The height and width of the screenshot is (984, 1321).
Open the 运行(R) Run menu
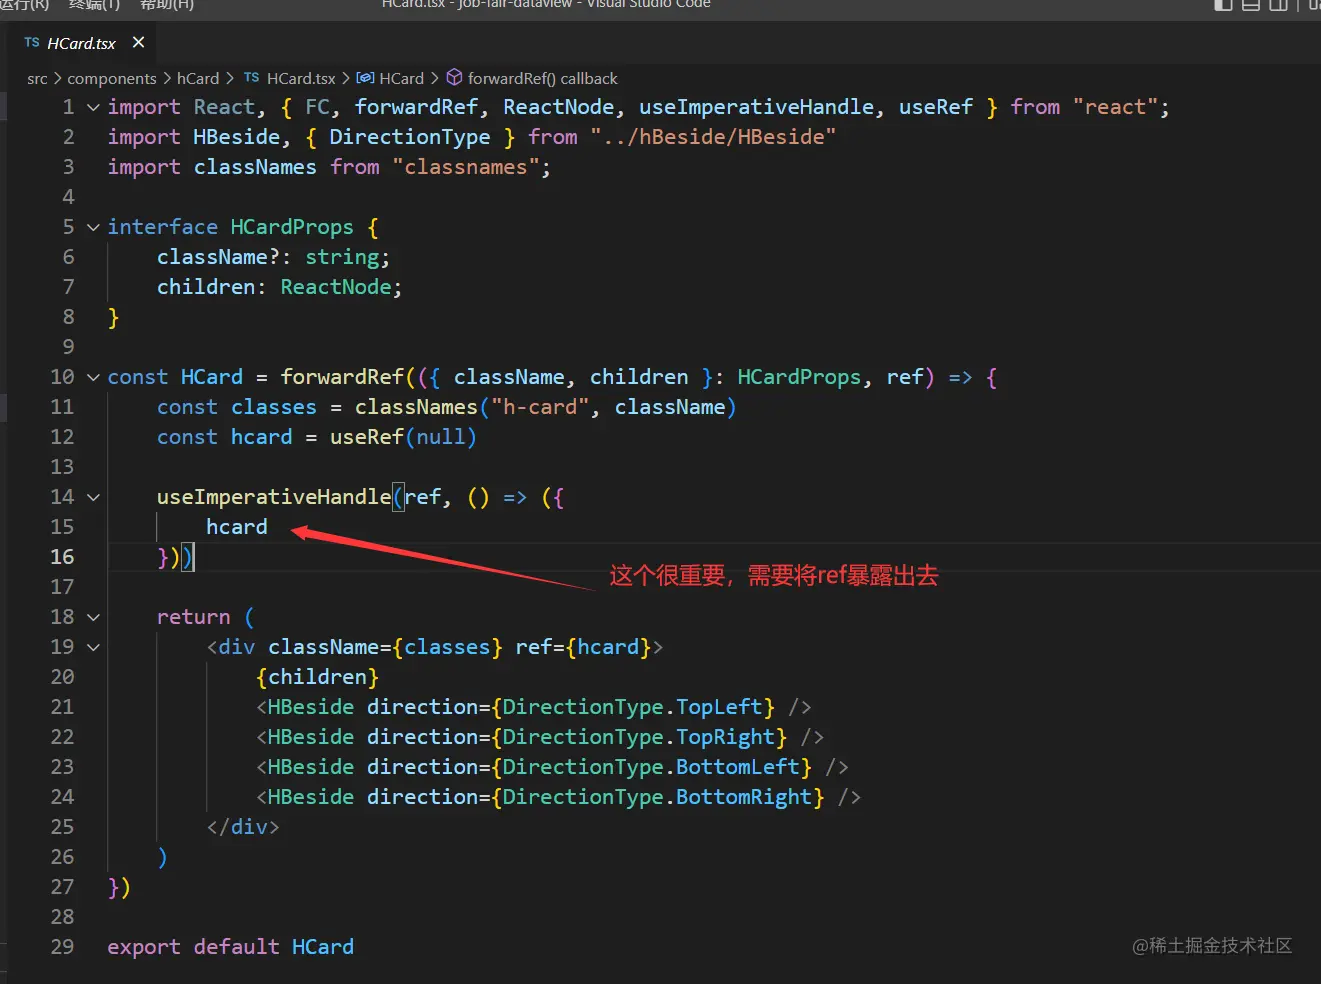24,4
